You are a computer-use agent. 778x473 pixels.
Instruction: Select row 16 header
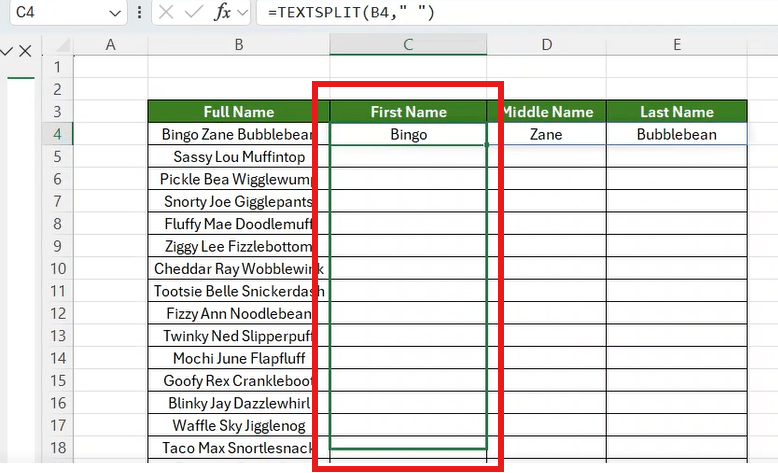[58, 403]
